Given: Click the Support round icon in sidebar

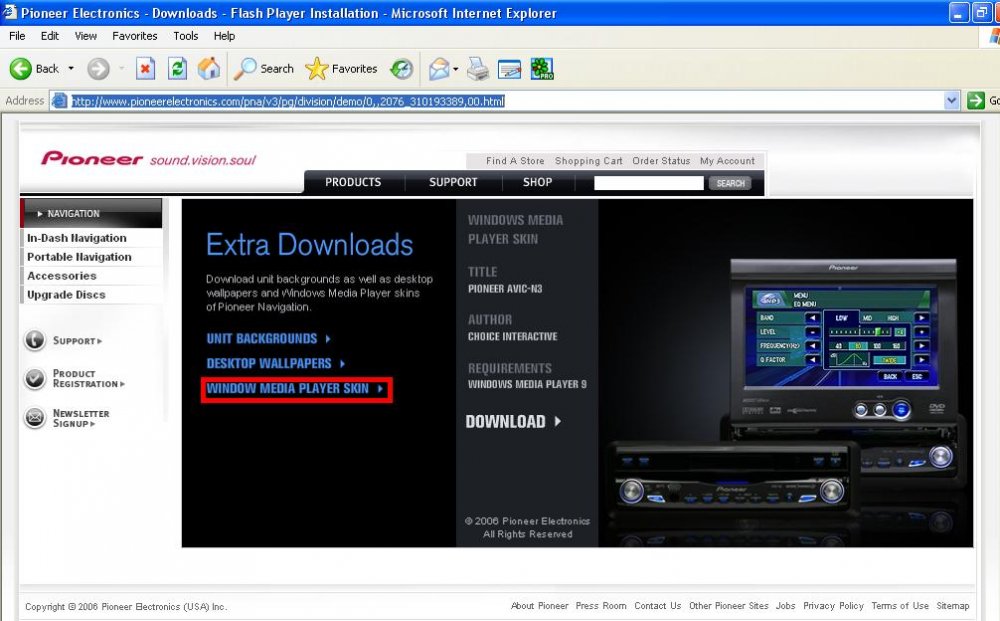Looking at the screenshot, I should tap(34, 340).
